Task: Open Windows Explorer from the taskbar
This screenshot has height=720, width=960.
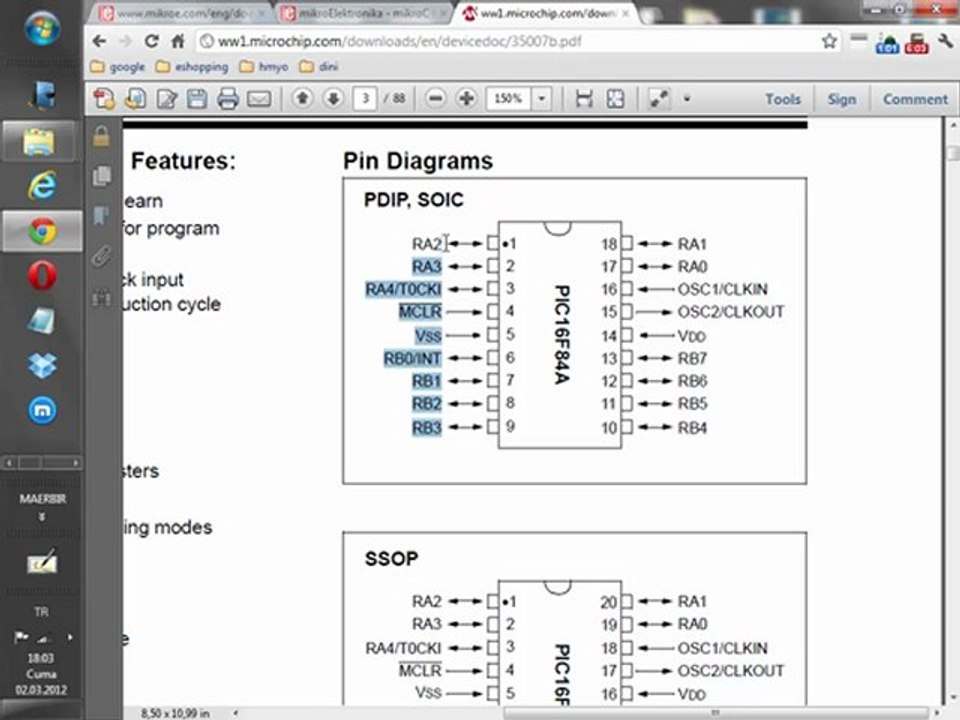Action: (41, 142)
